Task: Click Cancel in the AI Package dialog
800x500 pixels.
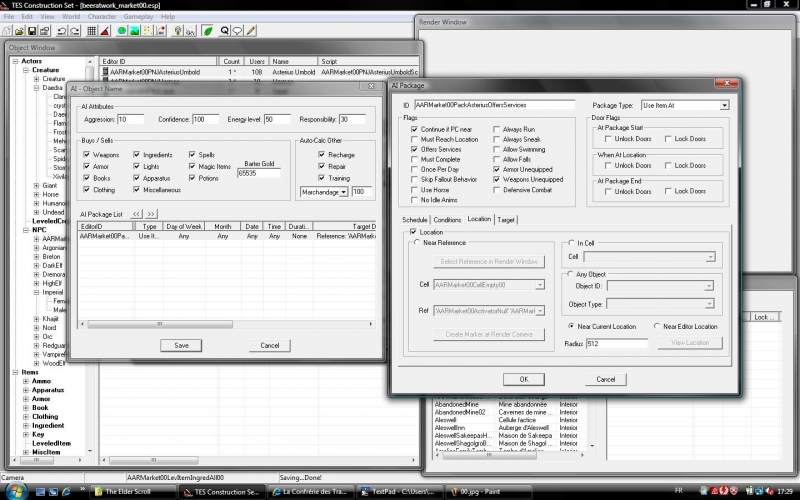Action: coord(606,379)
